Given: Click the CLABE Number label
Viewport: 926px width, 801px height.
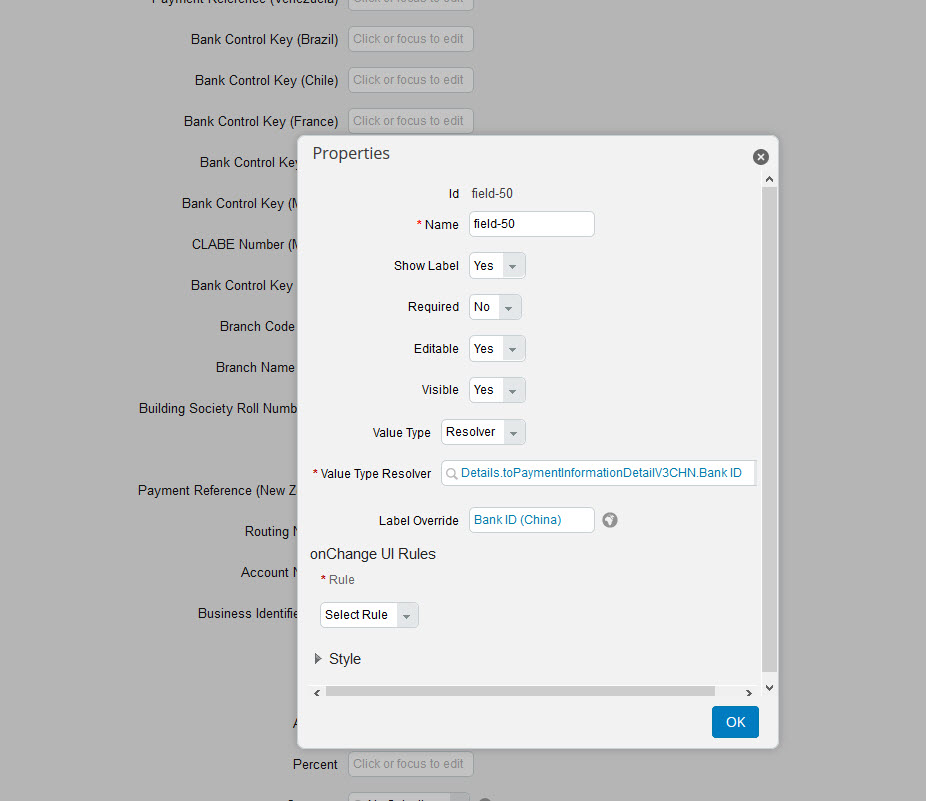Looking at the screenshot, I should pyautogui.click(x=244, y=245).
